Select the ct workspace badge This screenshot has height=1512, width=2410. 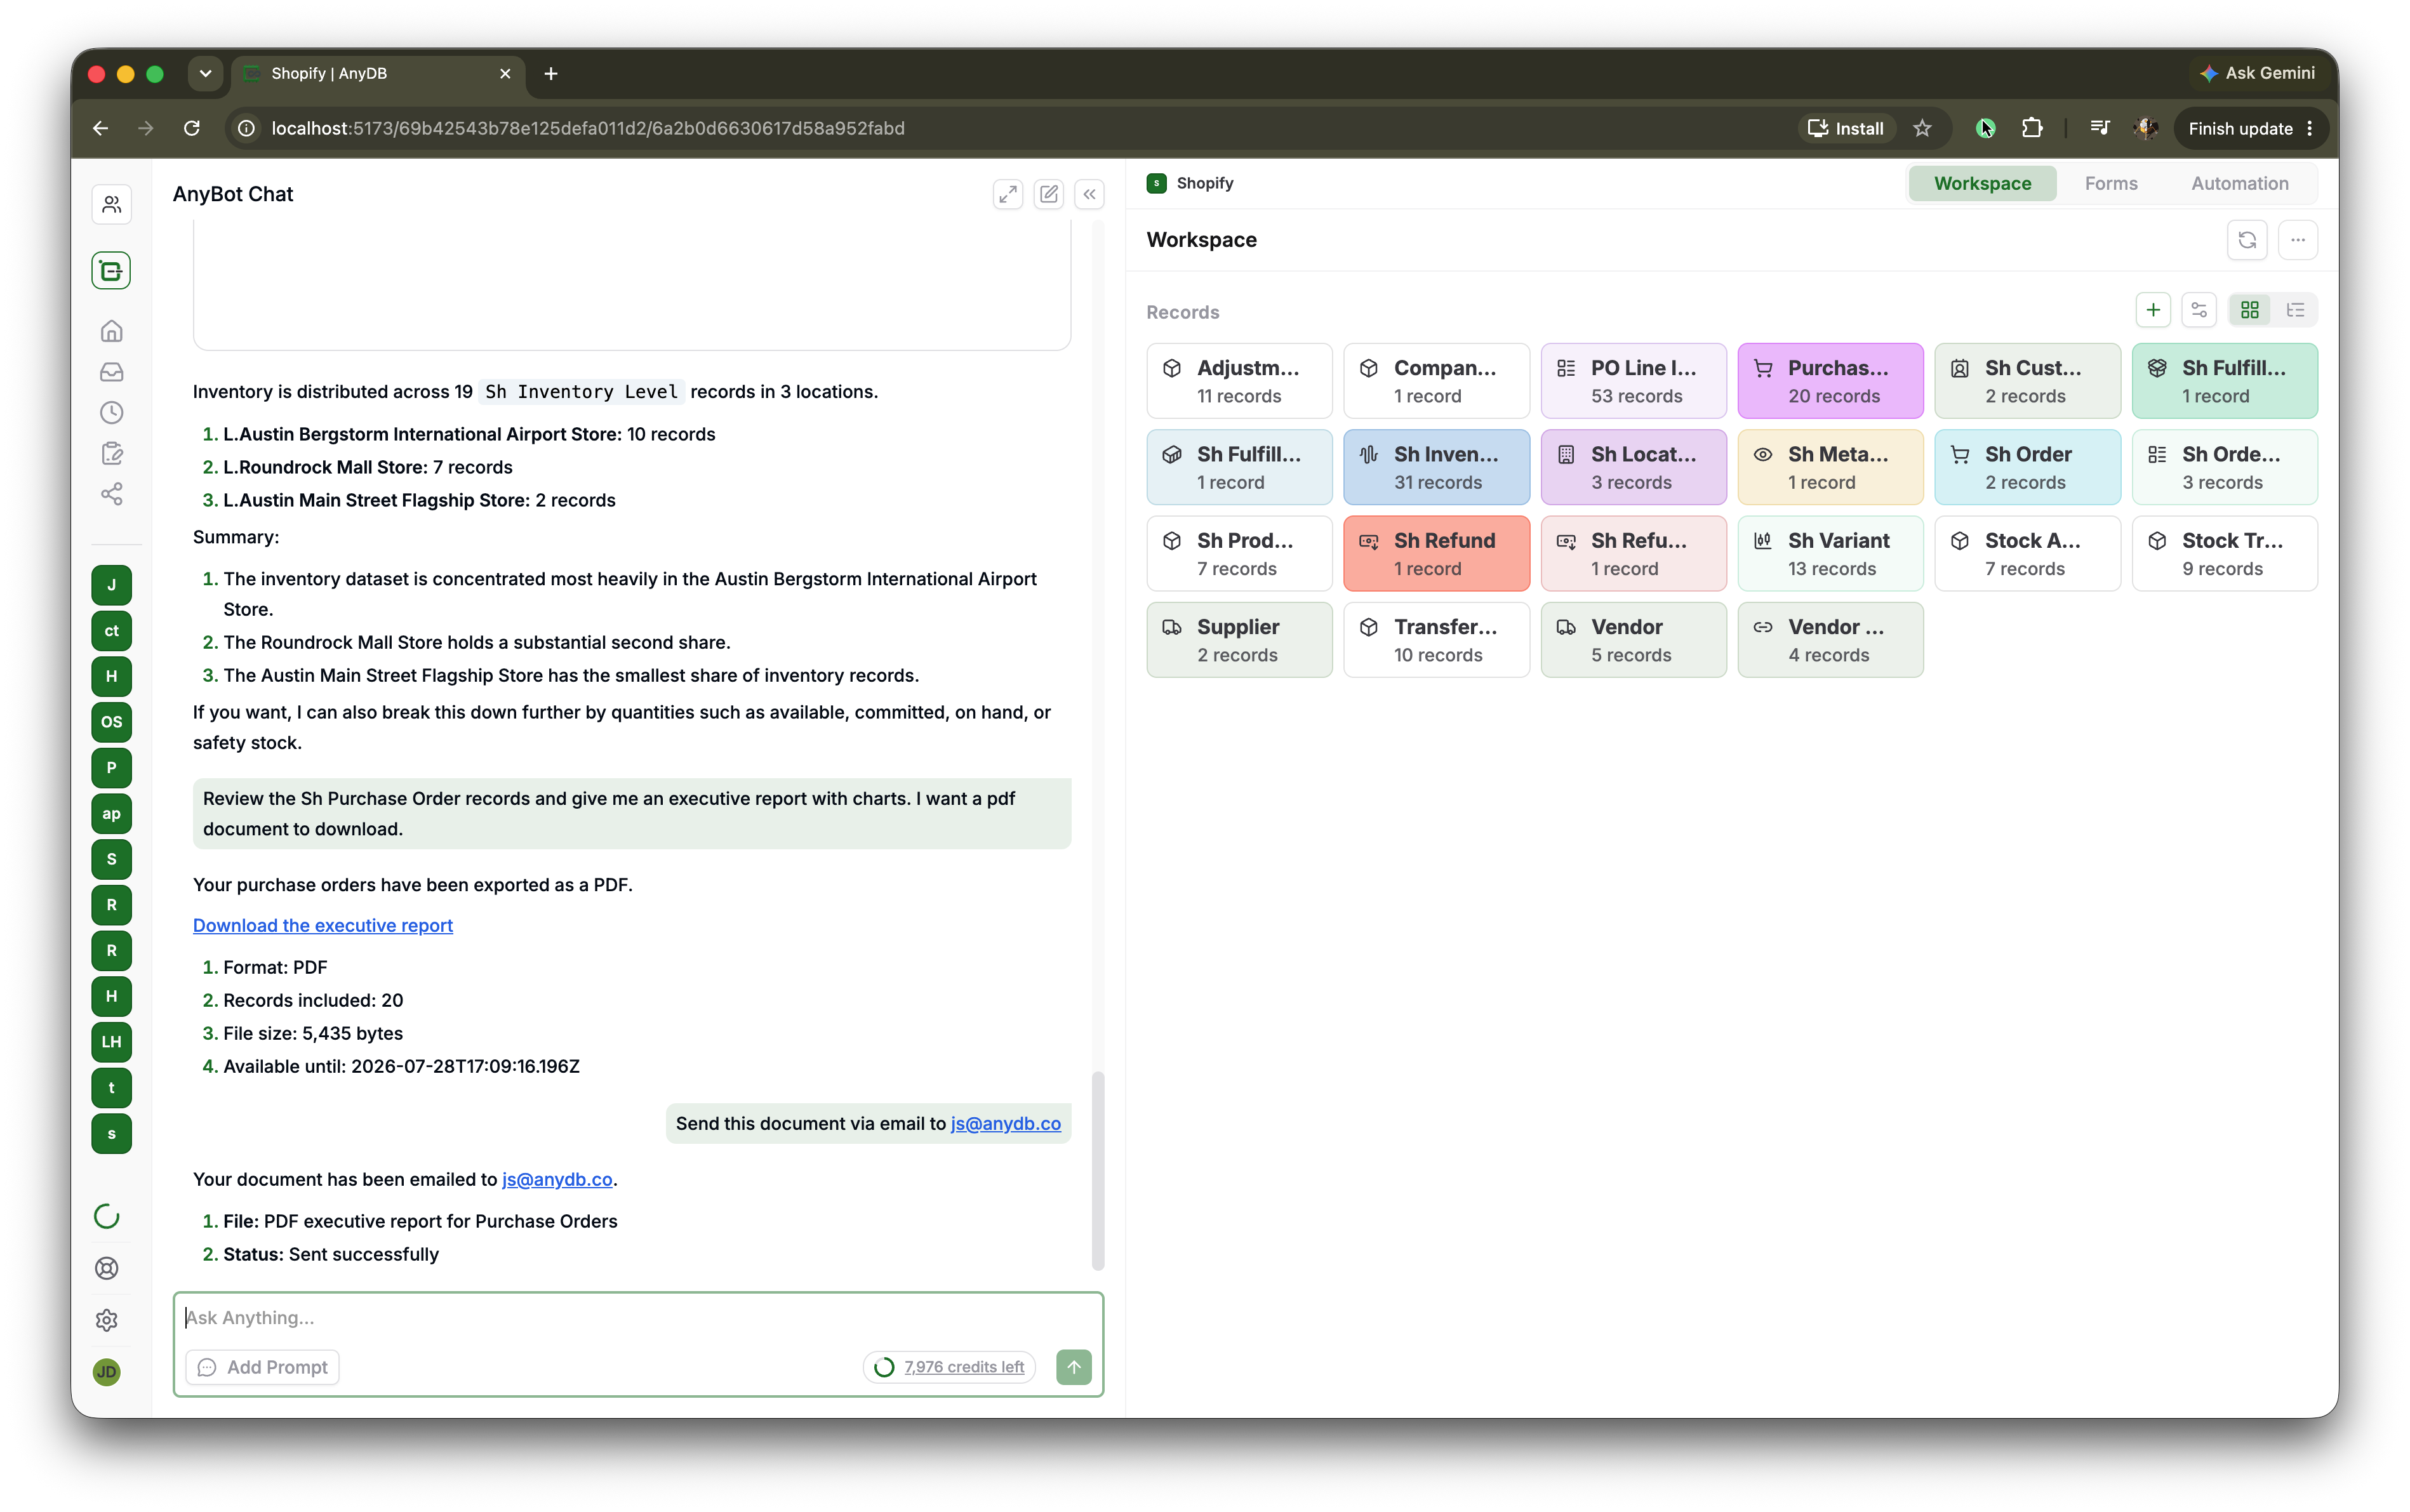coord(111,631)
